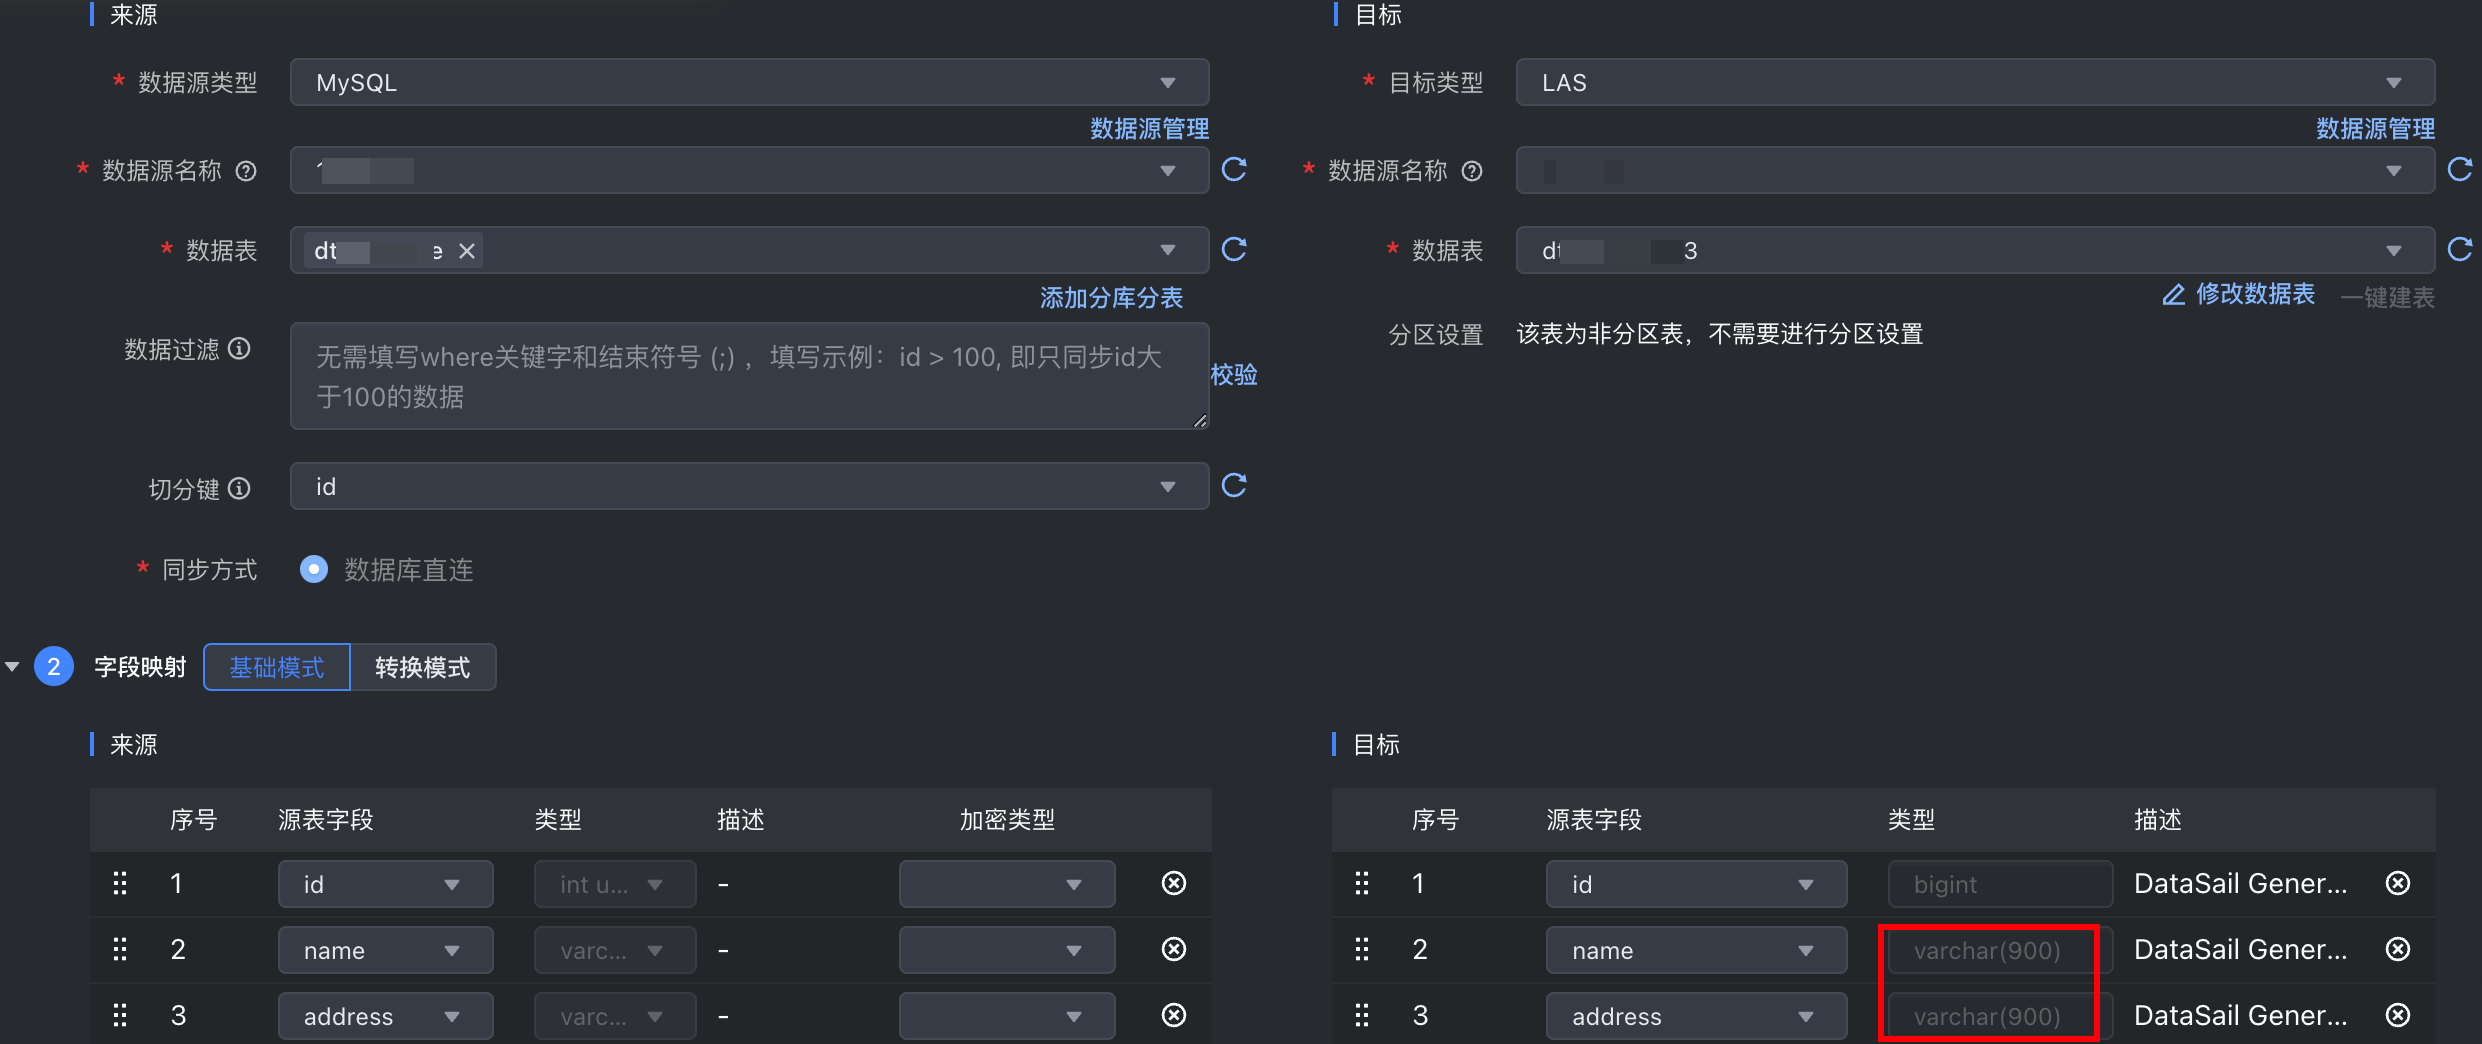
Task: Open source field dropdown showing name
Action: tap(385, 950)
